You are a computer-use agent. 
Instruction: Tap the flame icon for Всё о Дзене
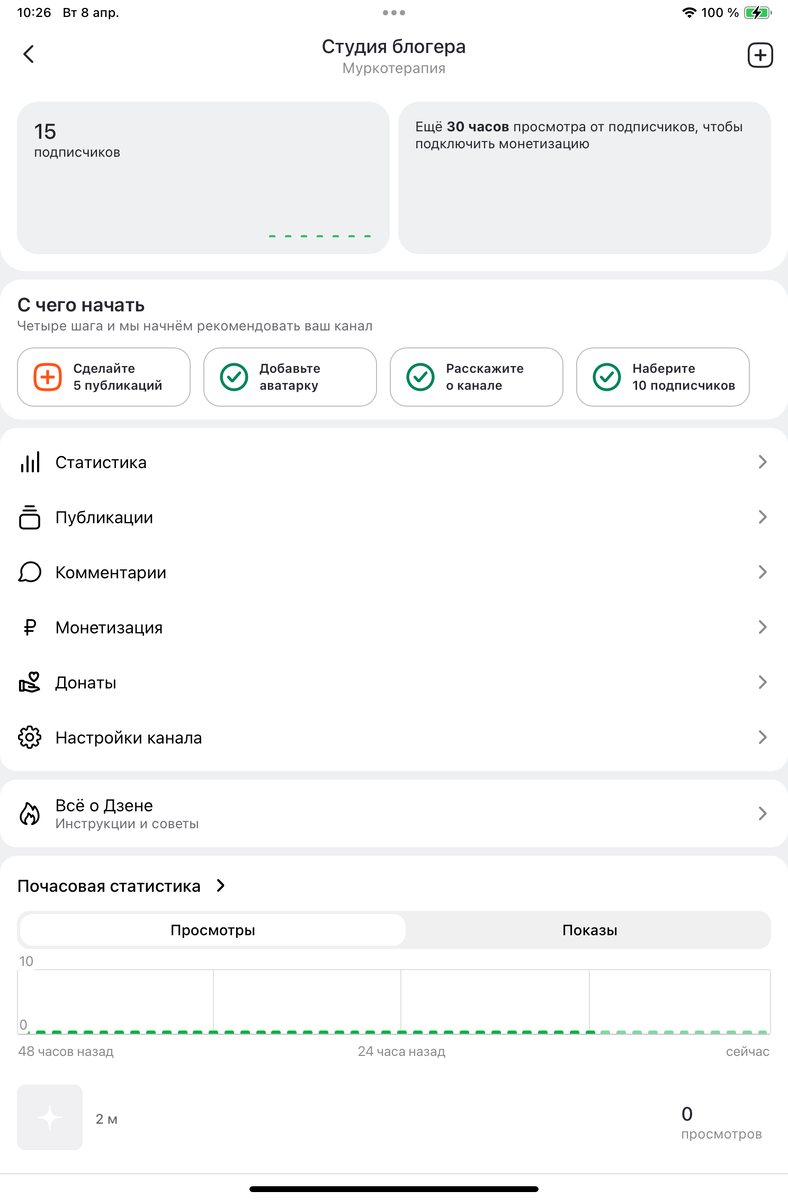30,814
